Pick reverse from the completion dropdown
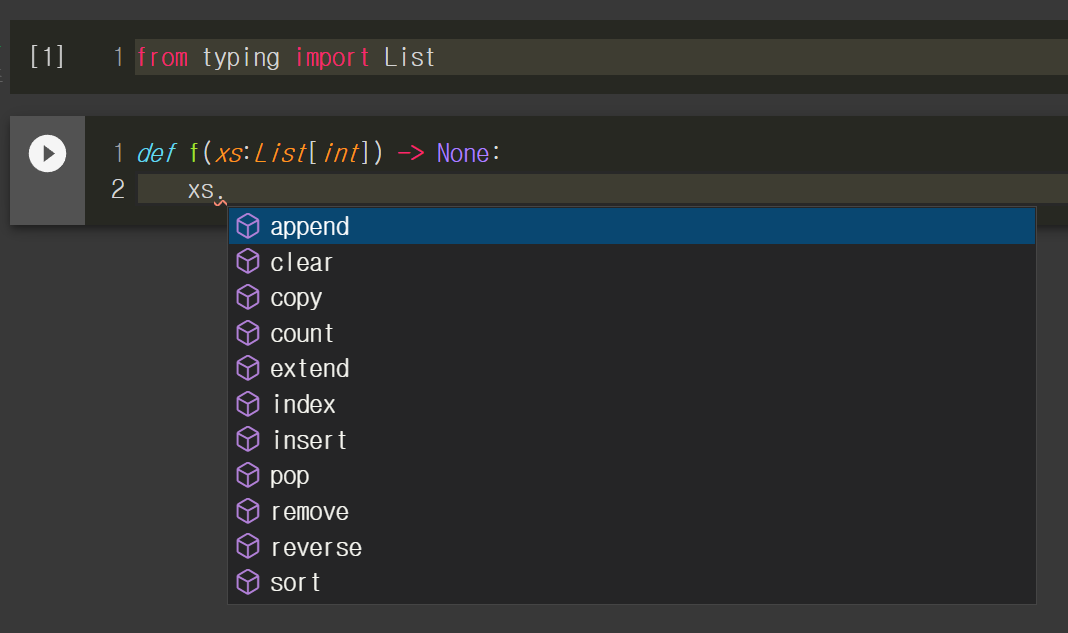The image size is (1068, 633). pos(316,547)
